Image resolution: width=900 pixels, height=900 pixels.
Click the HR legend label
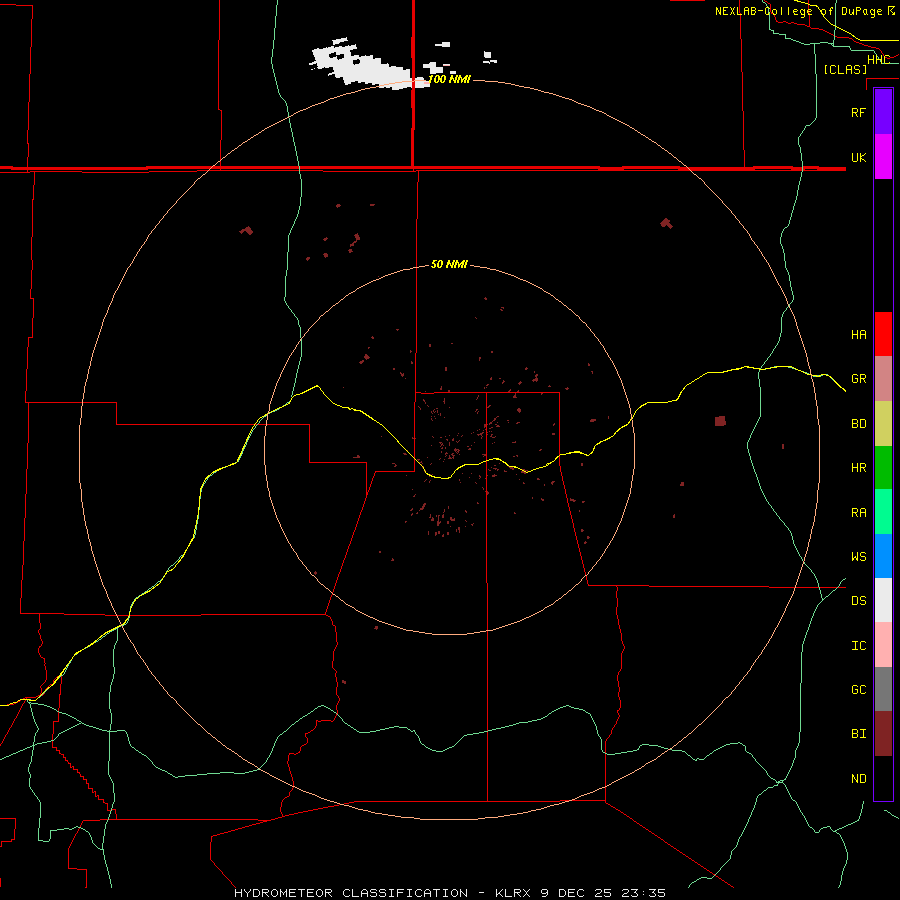pyautogui.click(x=858, y=468)
